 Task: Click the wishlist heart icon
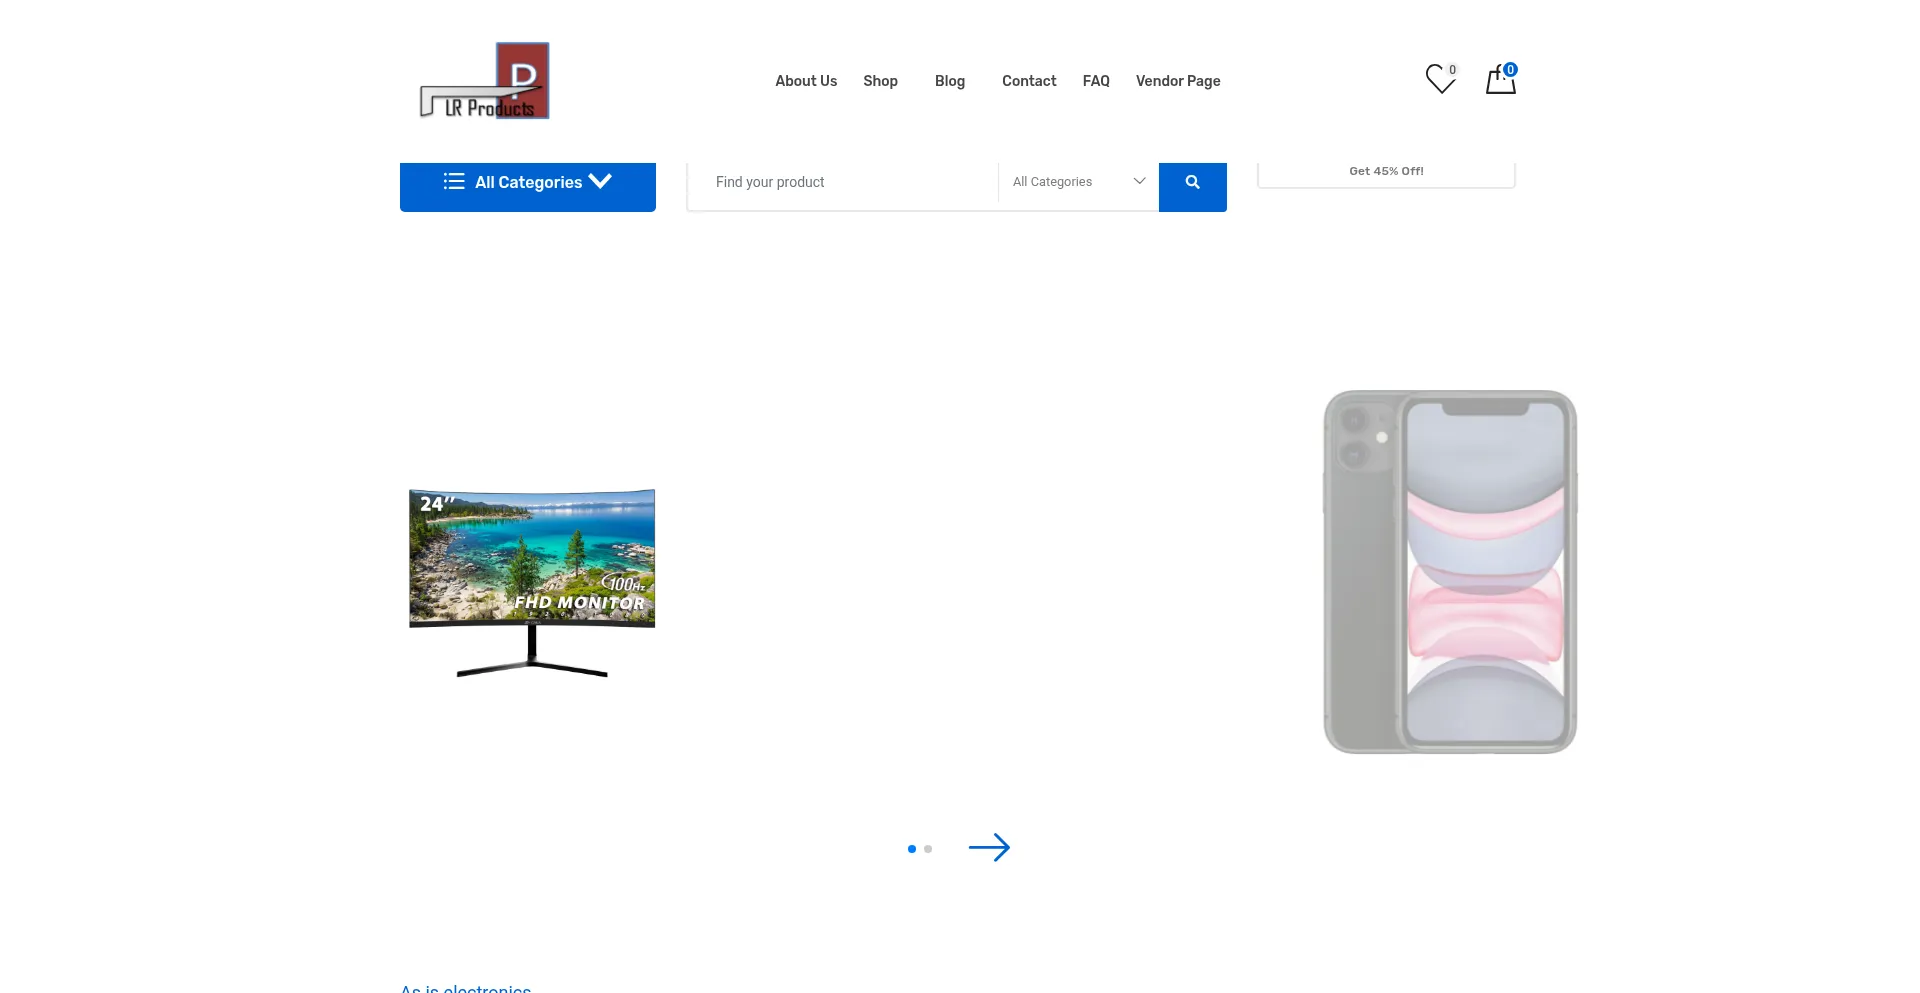pos(1440,79)
